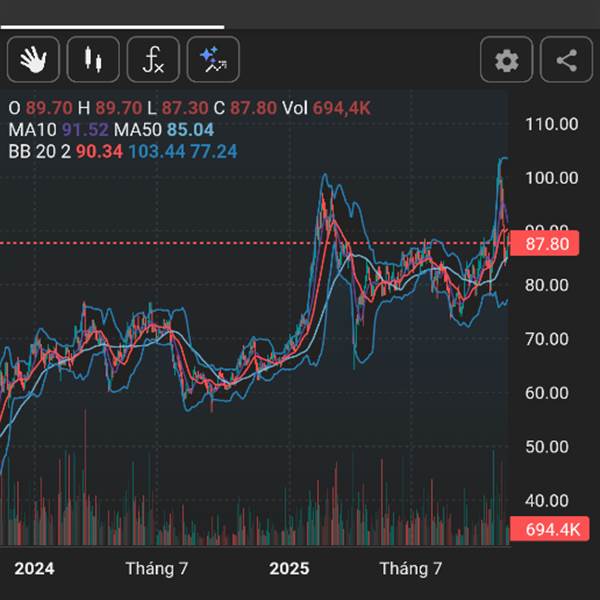Image resolution: width=600 pixels, height=600 pixels.
Task: Share the chart
Action: pyautogui.click(x=566, y=59)
